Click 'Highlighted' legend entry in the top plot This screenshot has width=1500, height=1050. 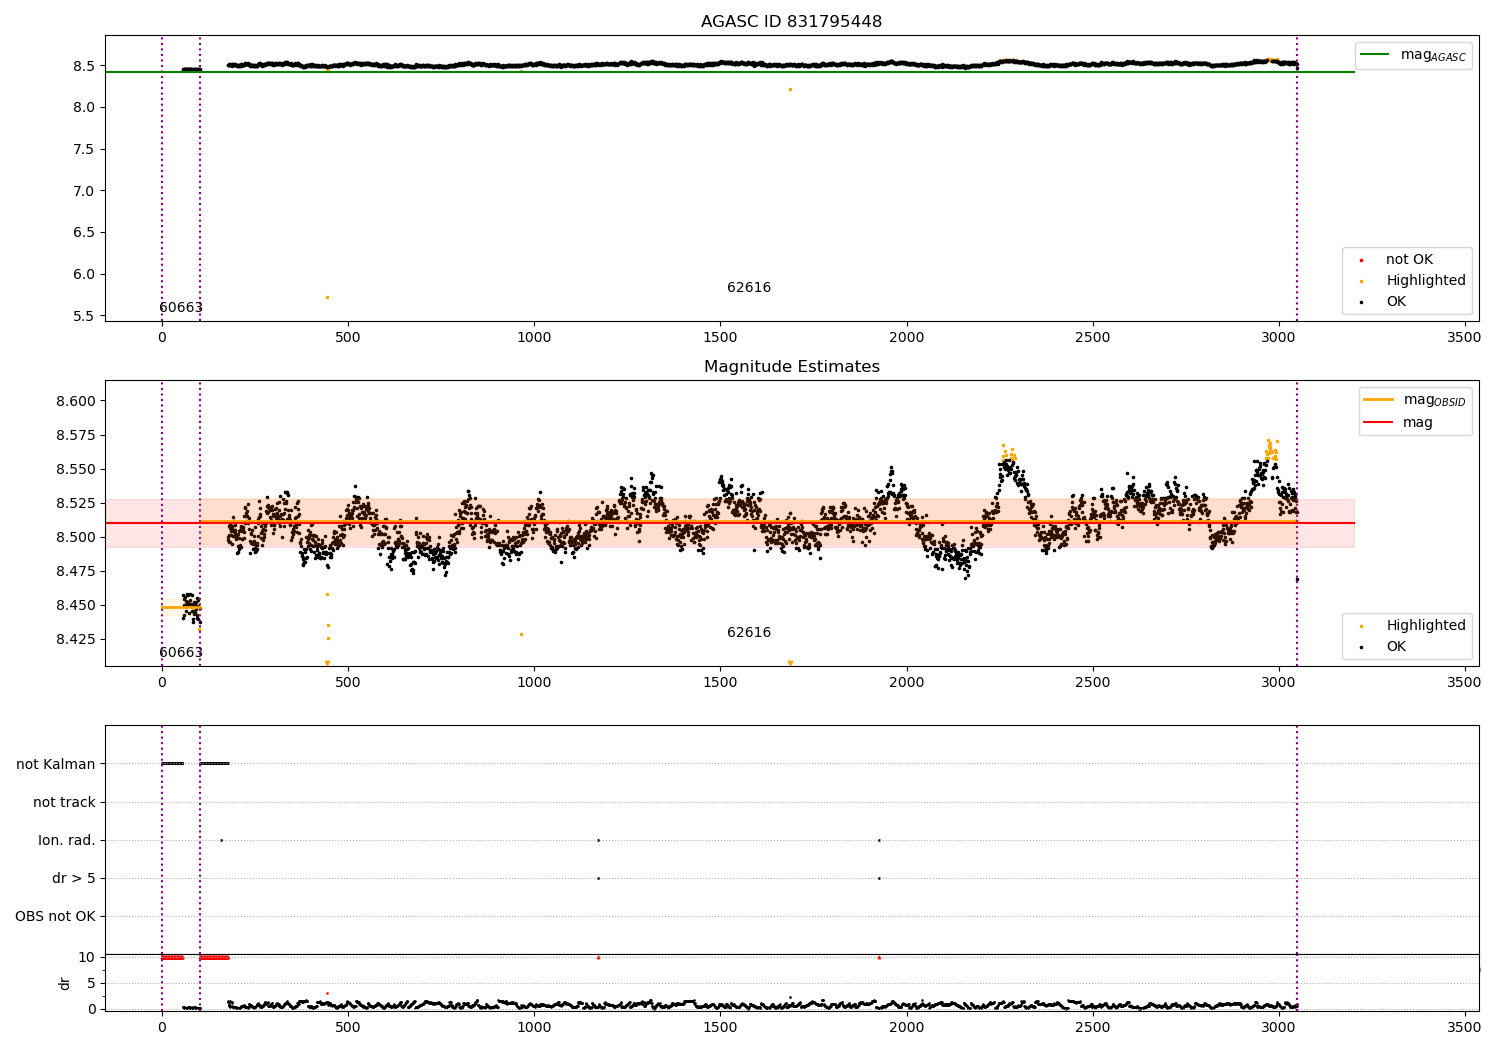point(1425,281)
